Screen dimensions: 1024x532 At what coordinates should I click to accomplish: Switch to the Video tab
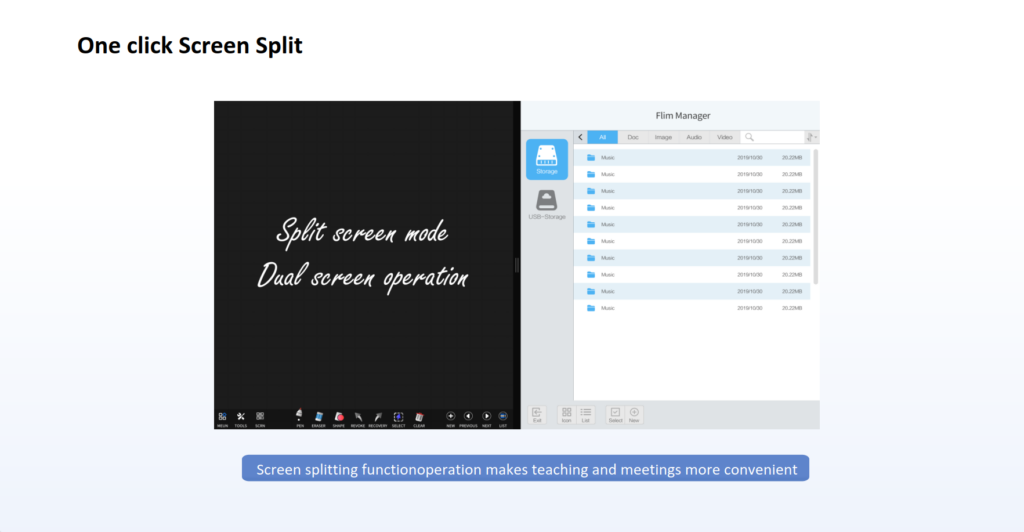(x=724, y=137)
